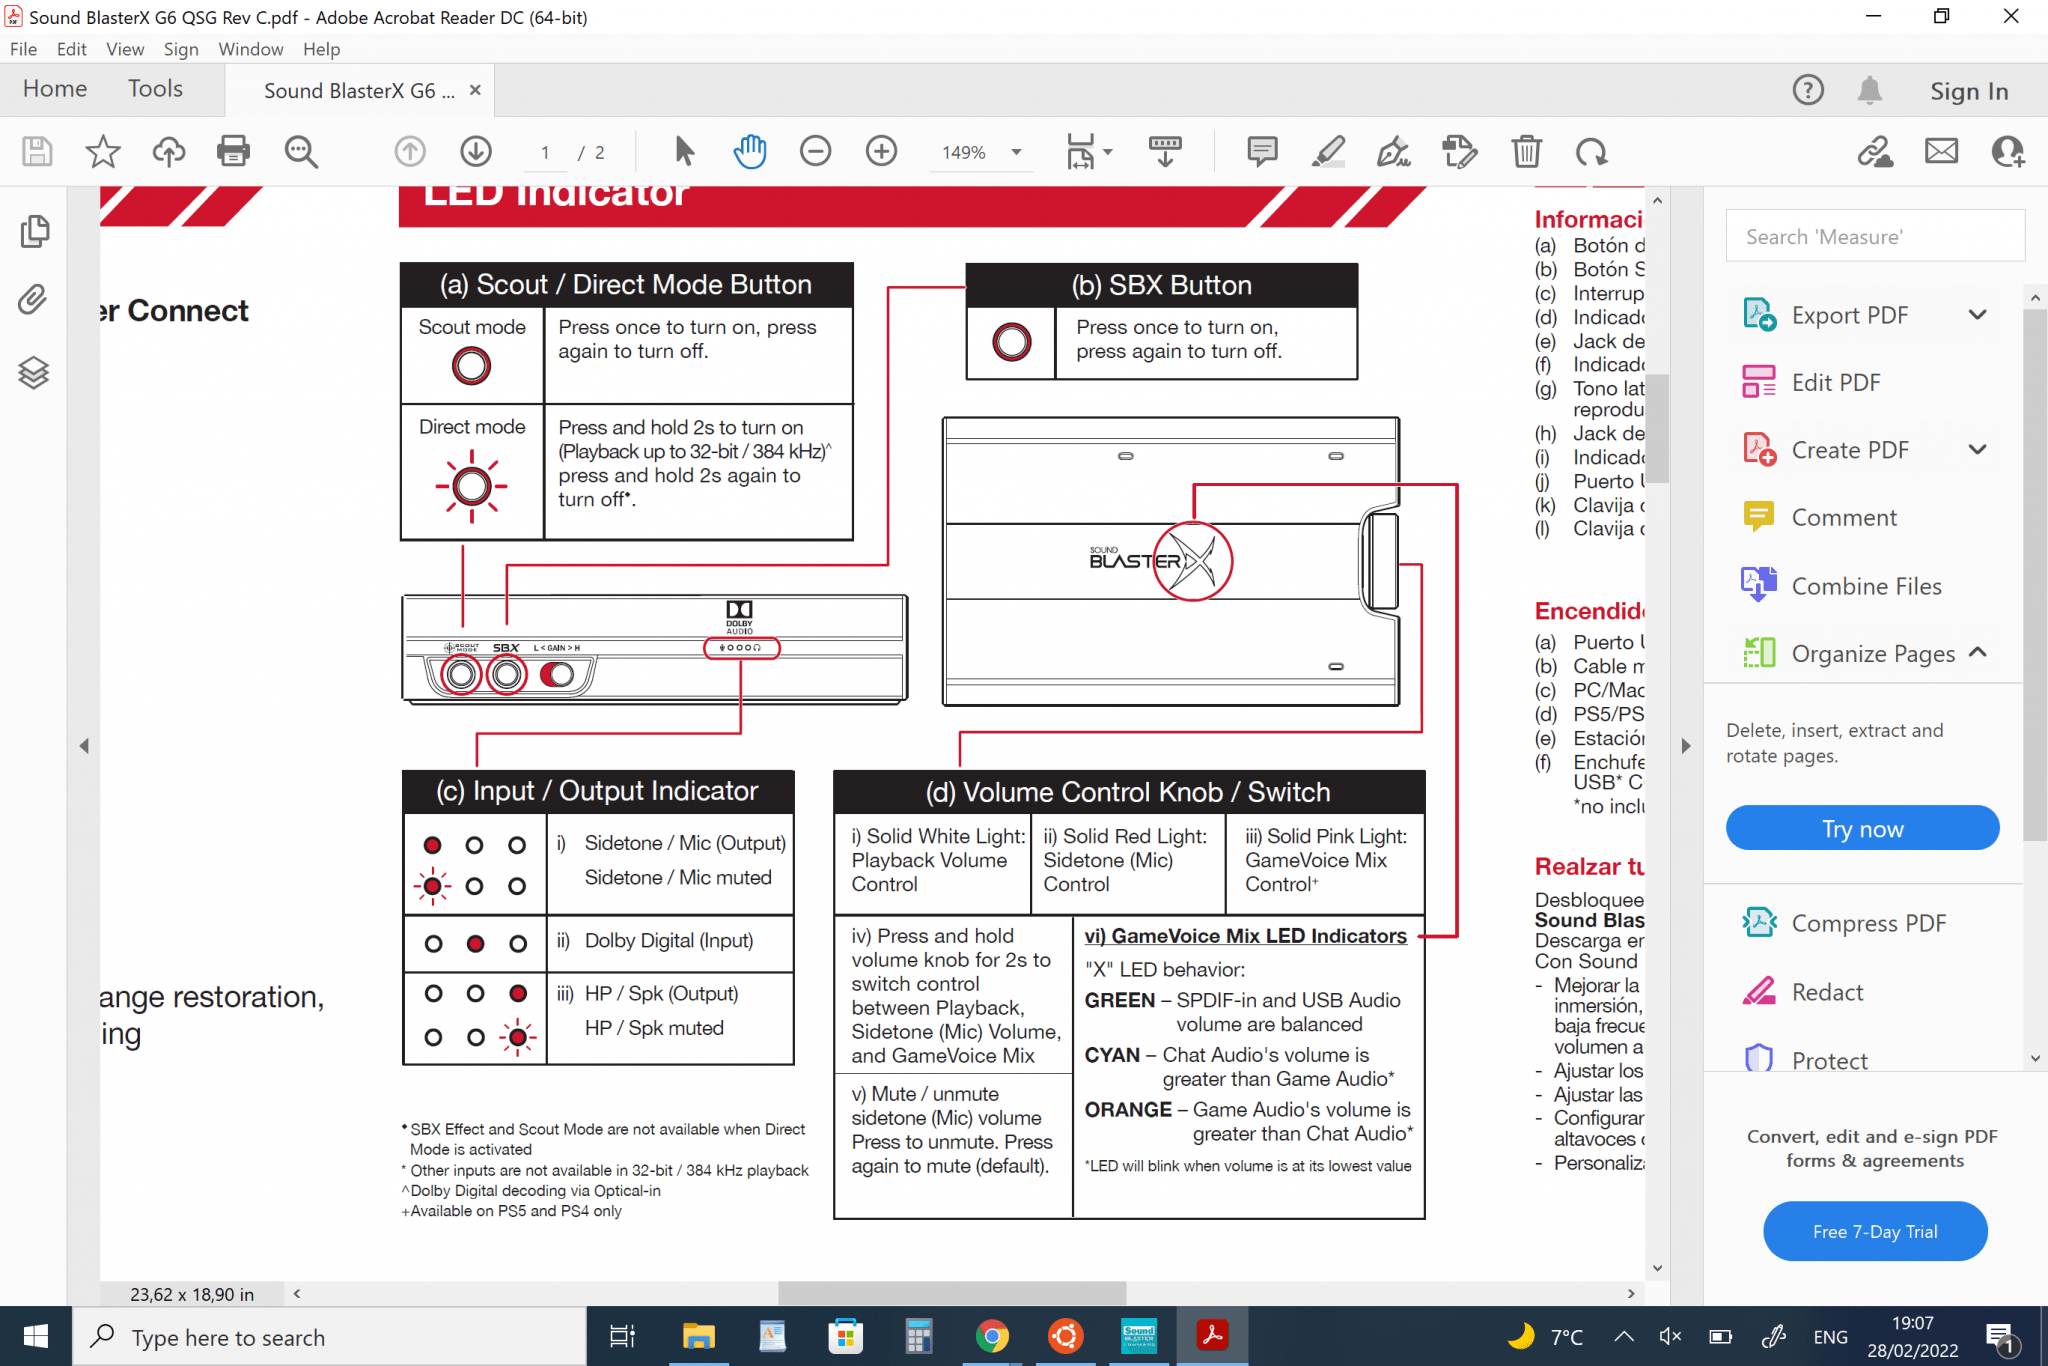The height and width of the screenshot is (1366, 2048).
Task: Open the File menu
Action: tap(23, 49)
